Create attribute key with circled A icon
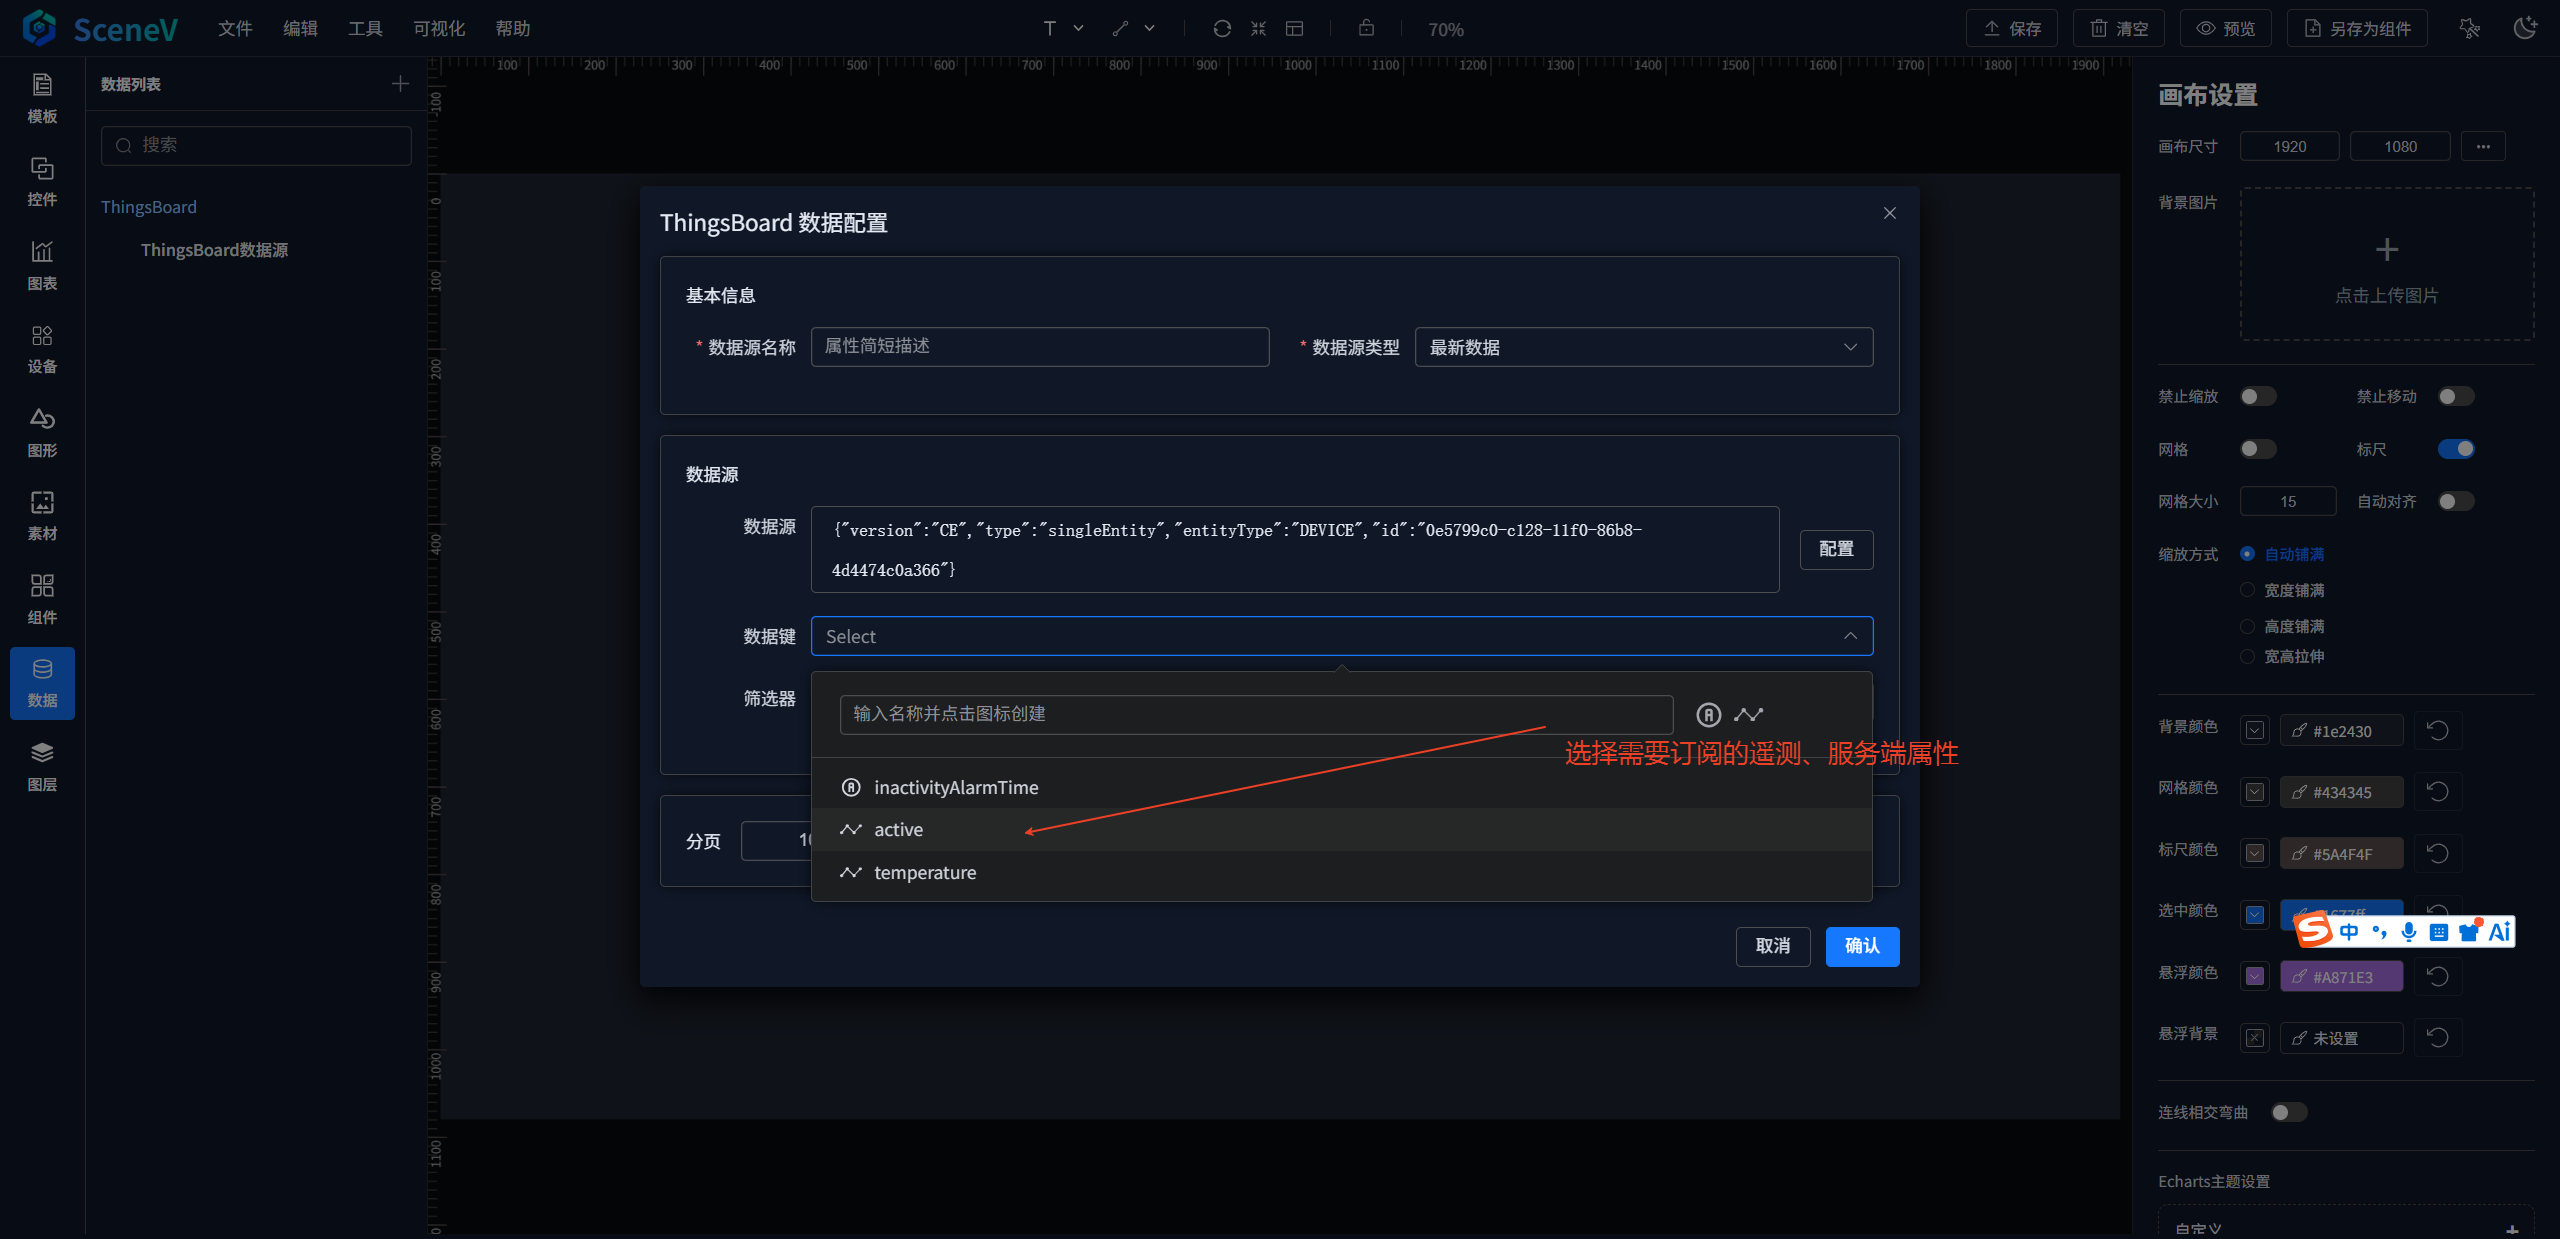The image size is (2560, 1239). tap(1709, 714)
